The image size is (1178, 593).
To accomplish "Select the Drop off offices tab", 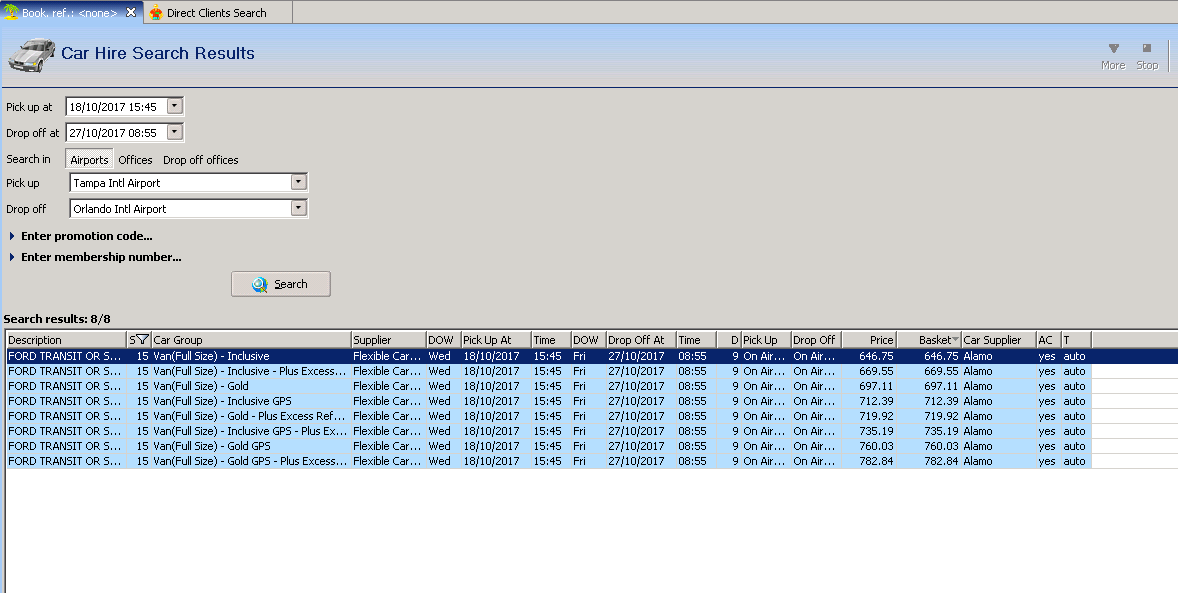I will point(201,159).
